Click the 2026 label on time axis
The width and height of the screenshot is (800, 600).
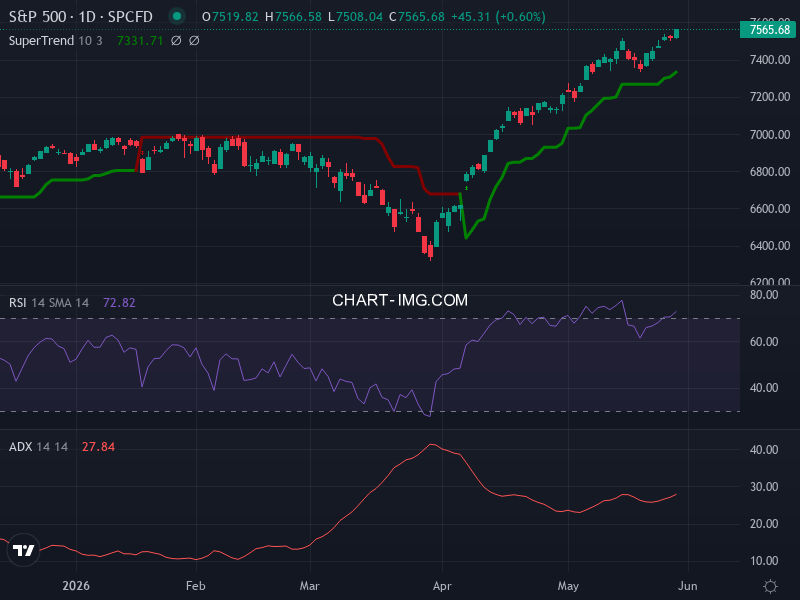coord(76,586)
